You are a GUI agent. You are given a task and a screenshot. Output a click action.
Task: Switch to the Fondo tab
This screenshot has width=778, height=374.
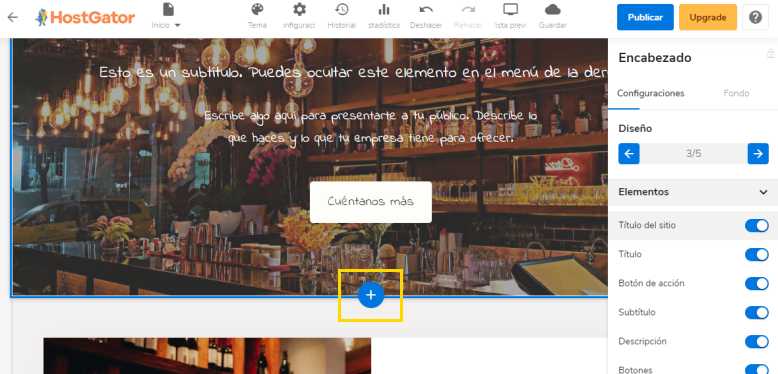click(x=736, y=93)
